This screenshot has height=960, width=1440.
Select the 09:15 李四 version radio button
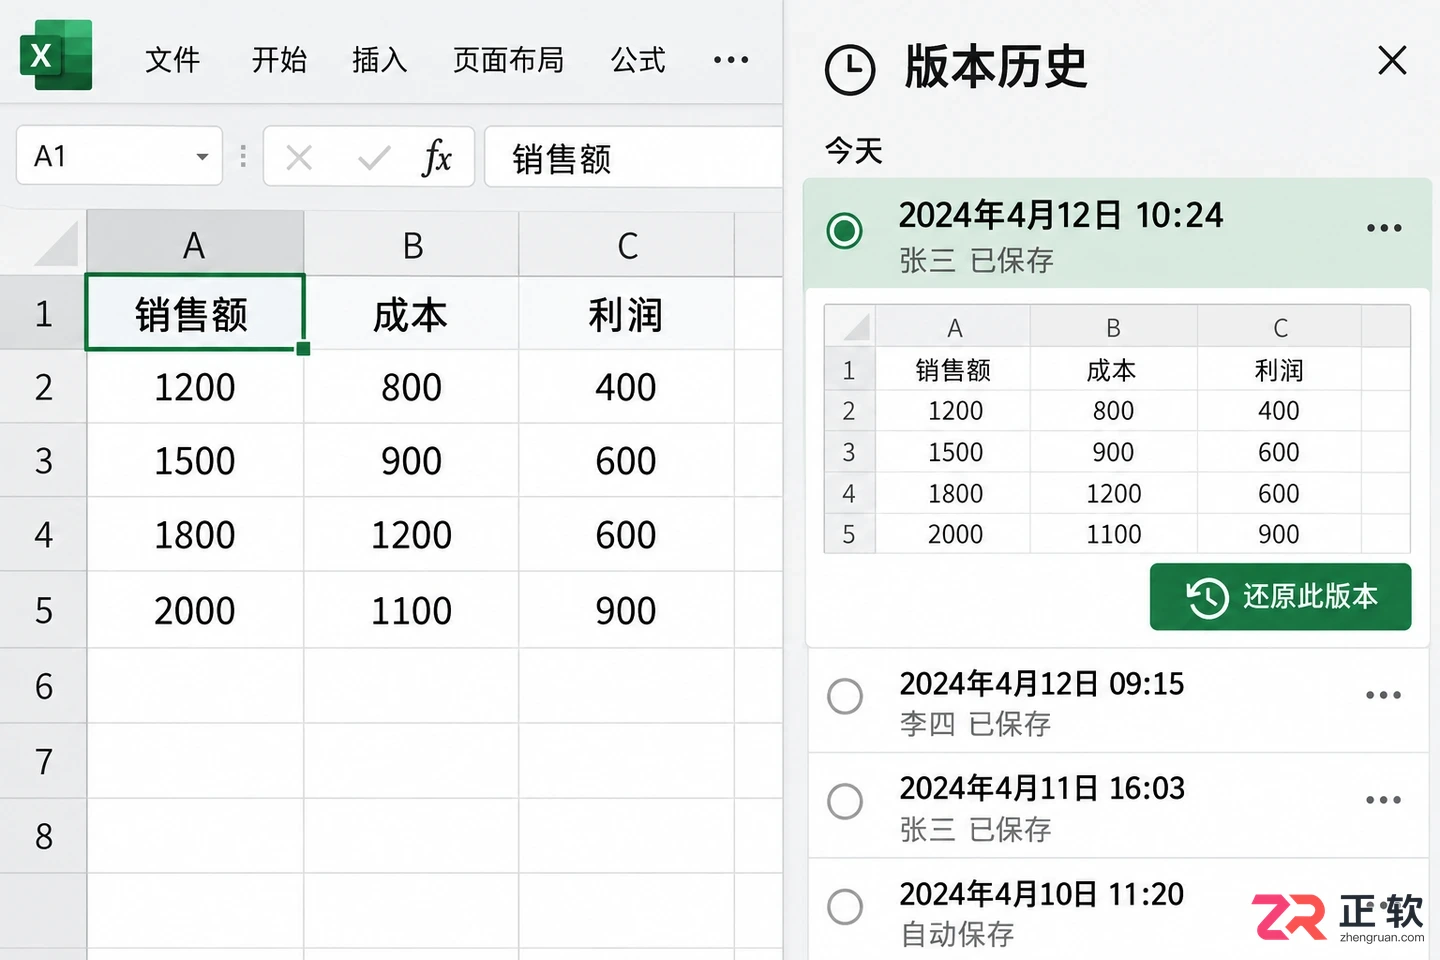[845, 696]
